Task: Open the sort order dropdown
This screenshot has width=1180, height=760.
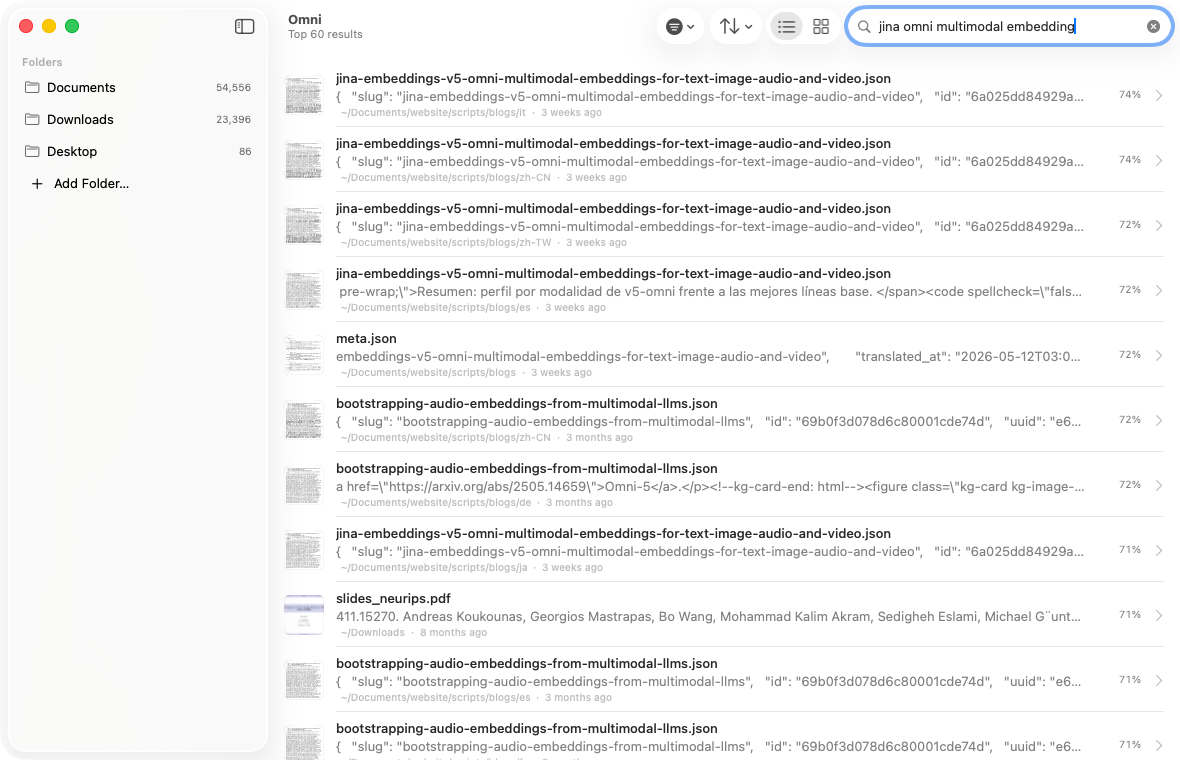Action: [736, 26]
